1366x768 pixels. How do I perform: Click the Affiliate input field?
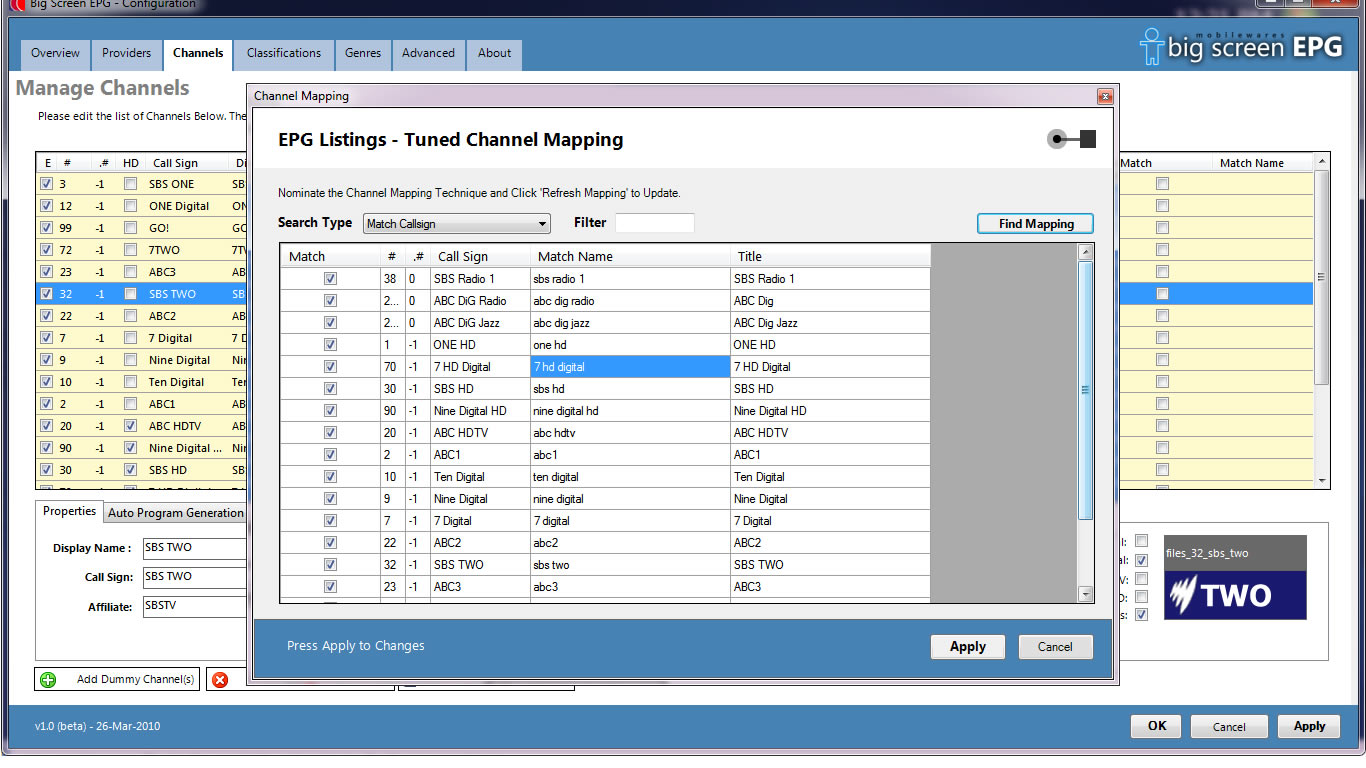(x=195, y=606)
